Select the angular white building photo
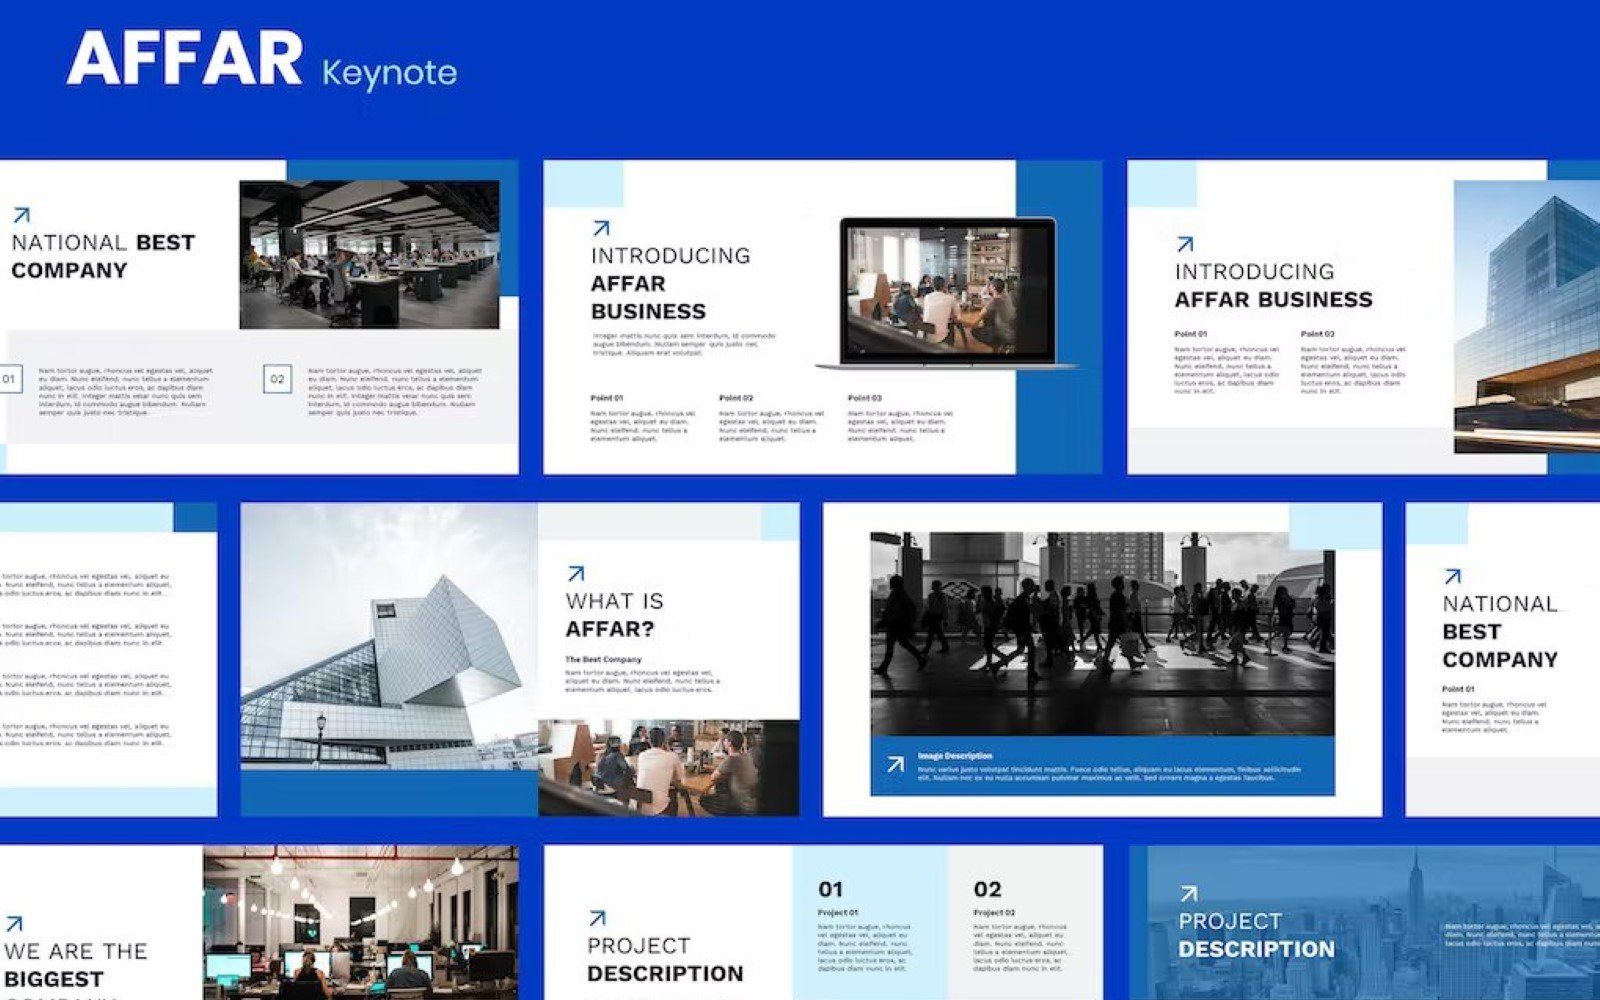The height and width of the screenshot is (1000, 1600). [389, 636]
